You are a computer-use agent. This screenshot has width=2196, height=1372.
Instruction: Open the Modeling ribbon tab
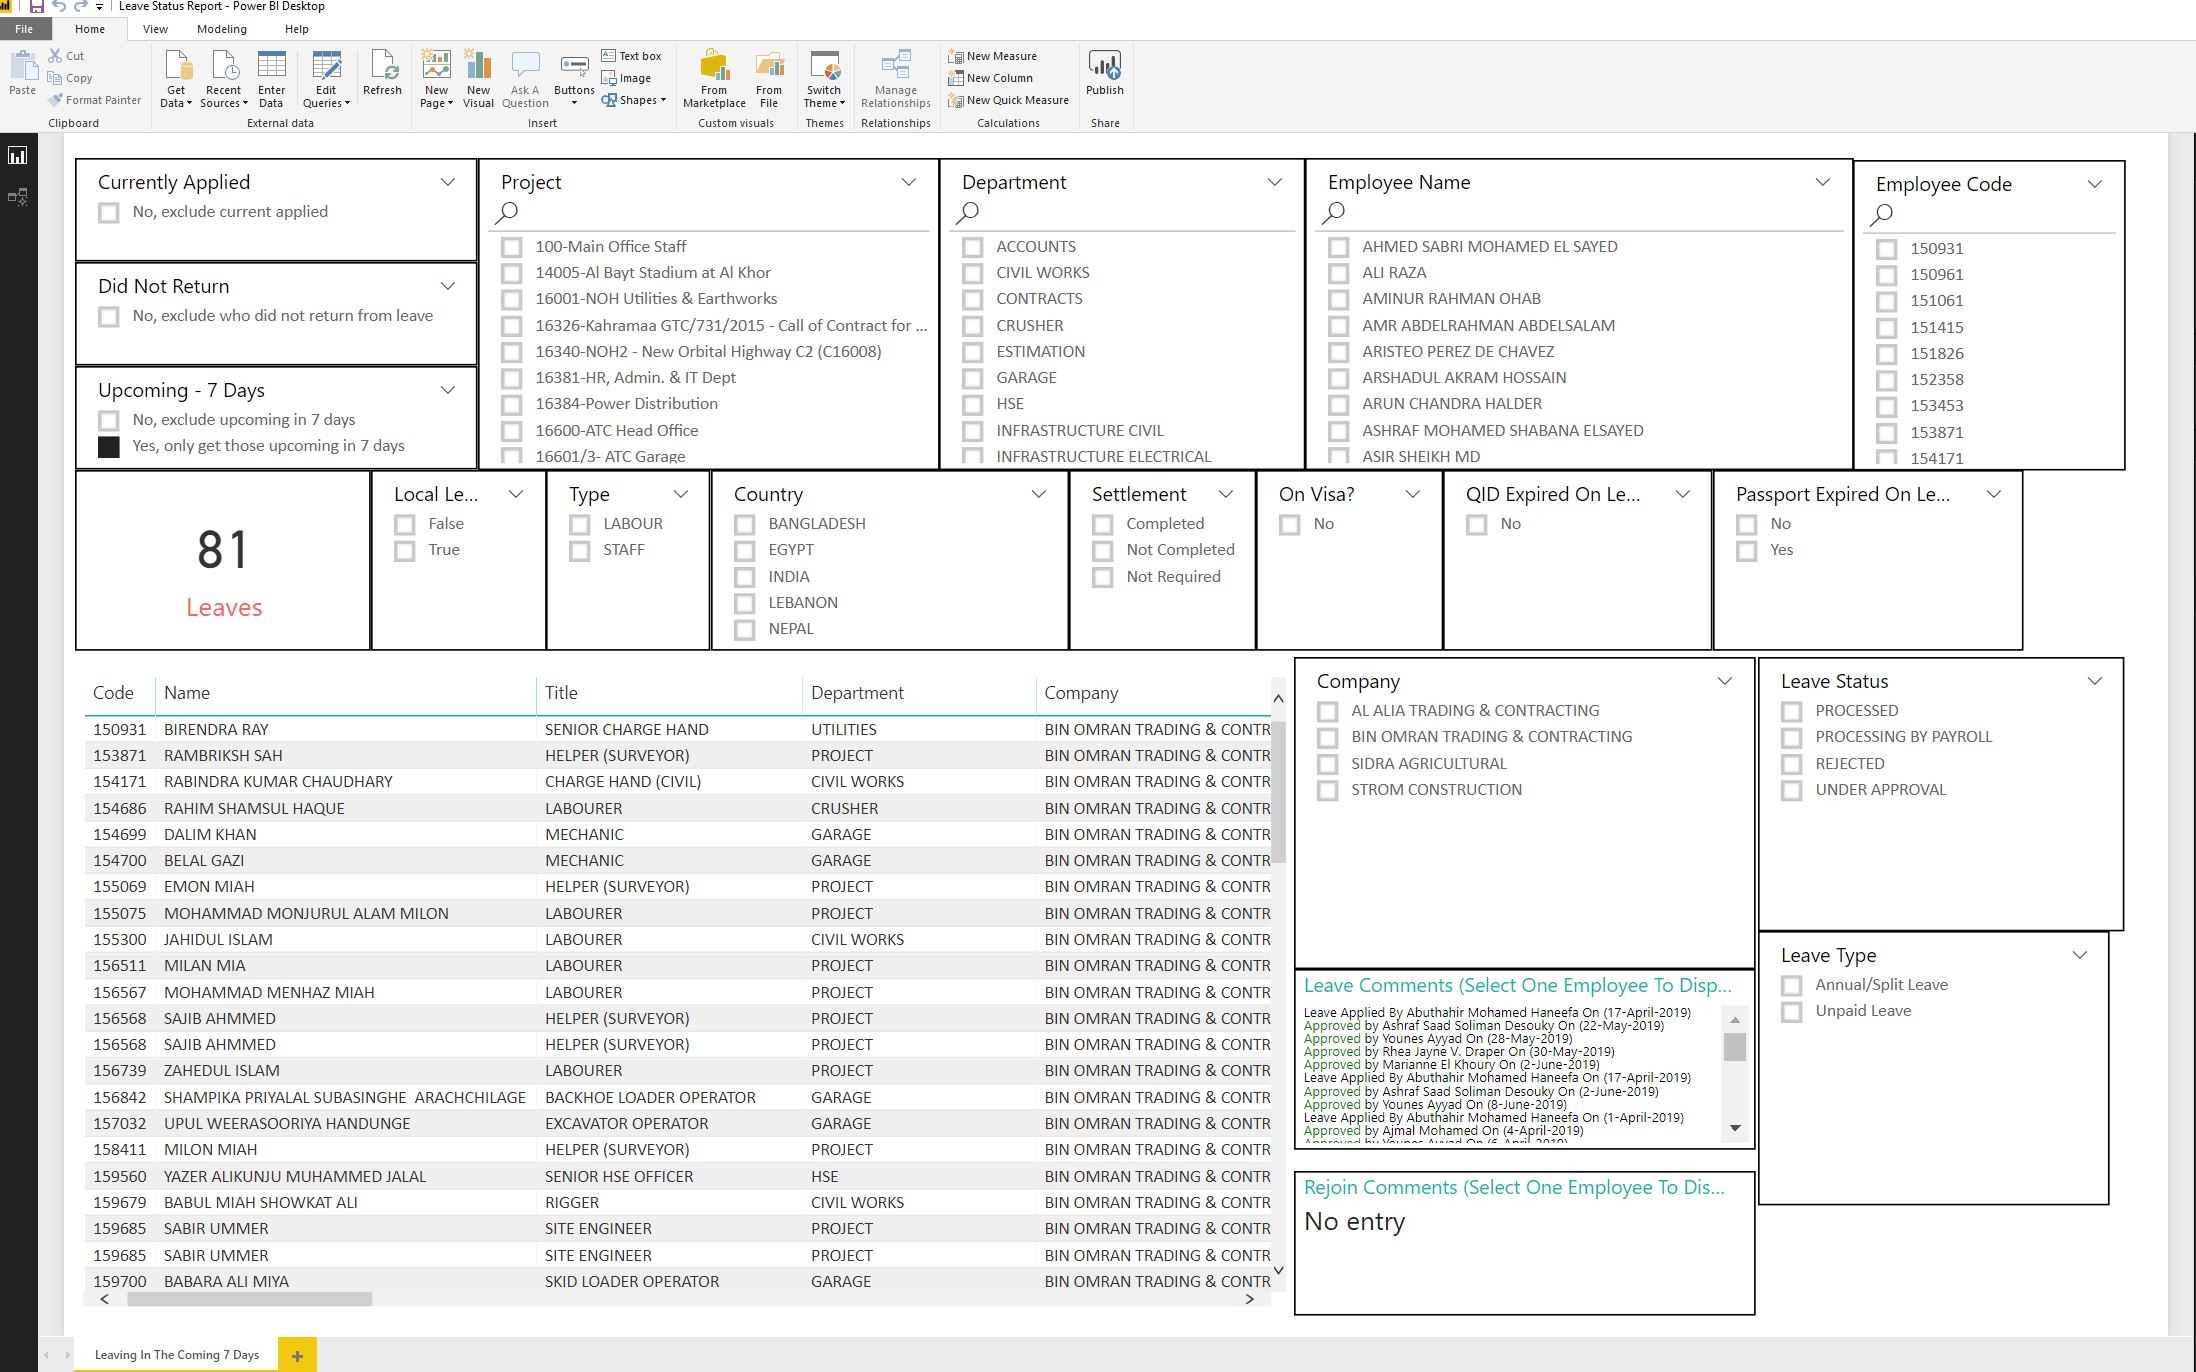pyautogui.click(x=221, y=29)
